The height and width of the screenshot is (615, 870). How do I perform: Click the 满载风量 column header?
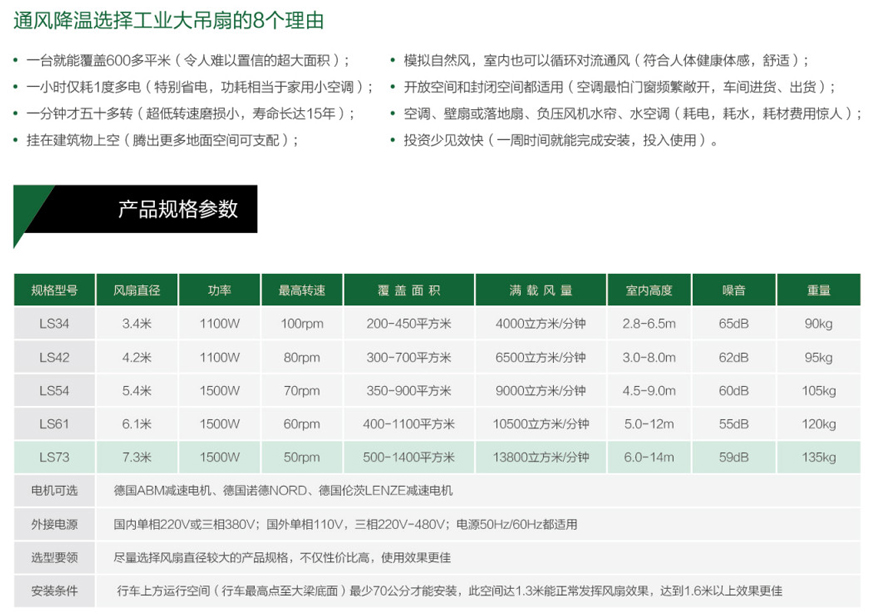[541, 290]
